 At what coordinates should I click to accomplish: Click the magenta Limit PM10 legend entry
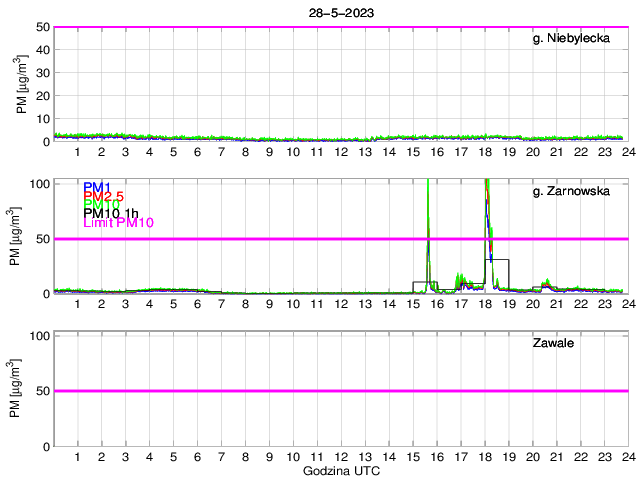[x=118, y=222]
